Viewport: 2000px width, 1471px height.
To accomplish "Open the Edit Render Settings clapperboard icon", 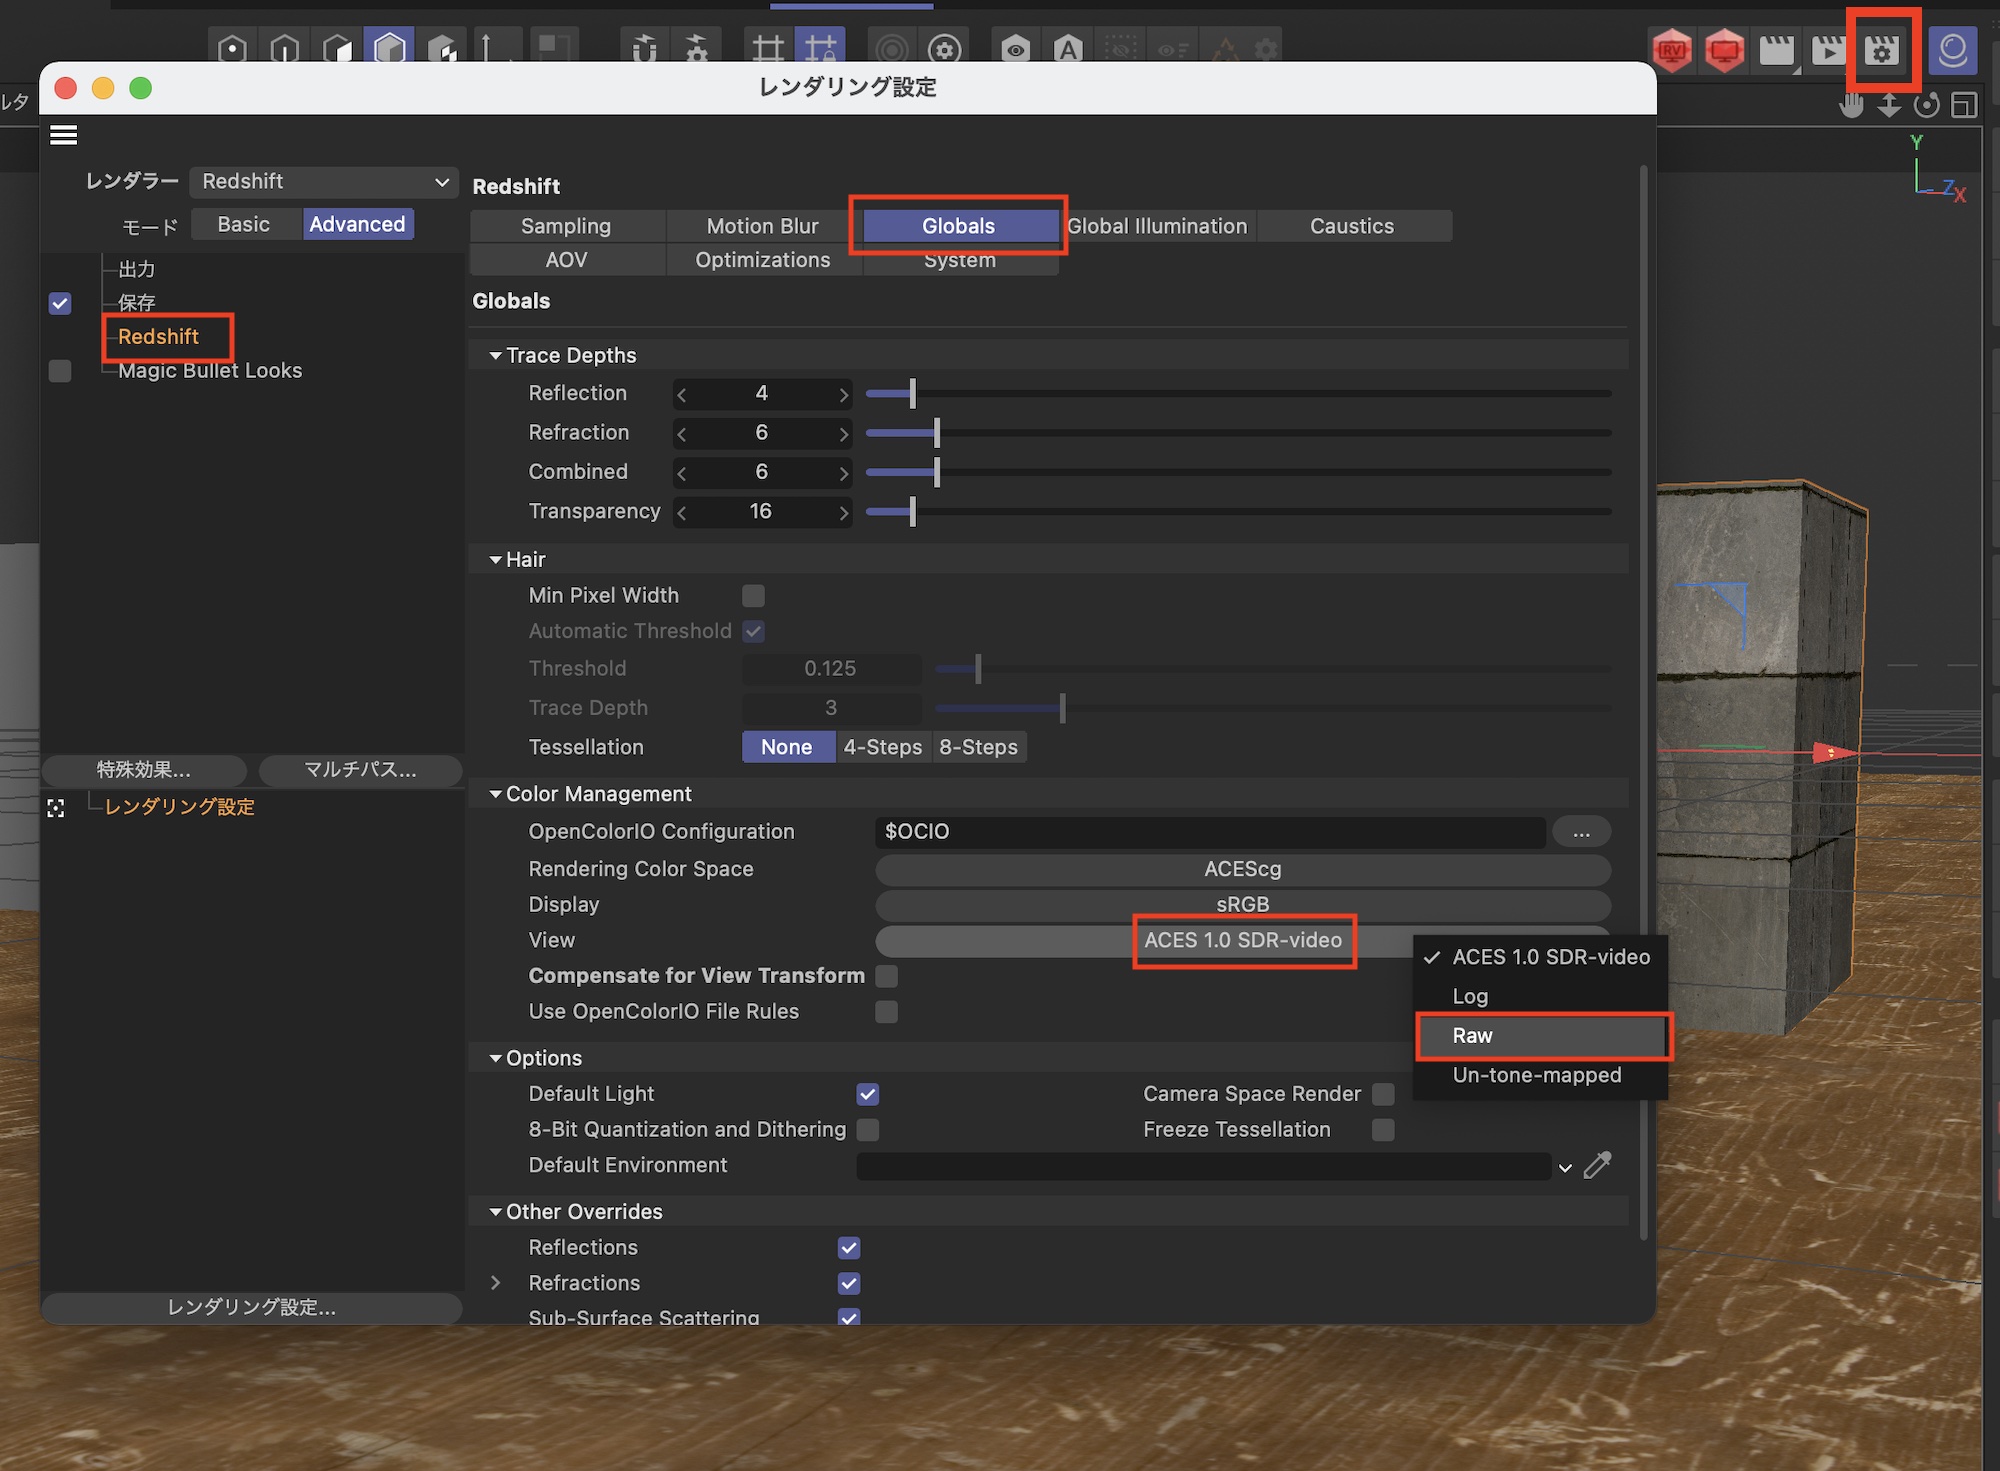I will pos(1882,50).
